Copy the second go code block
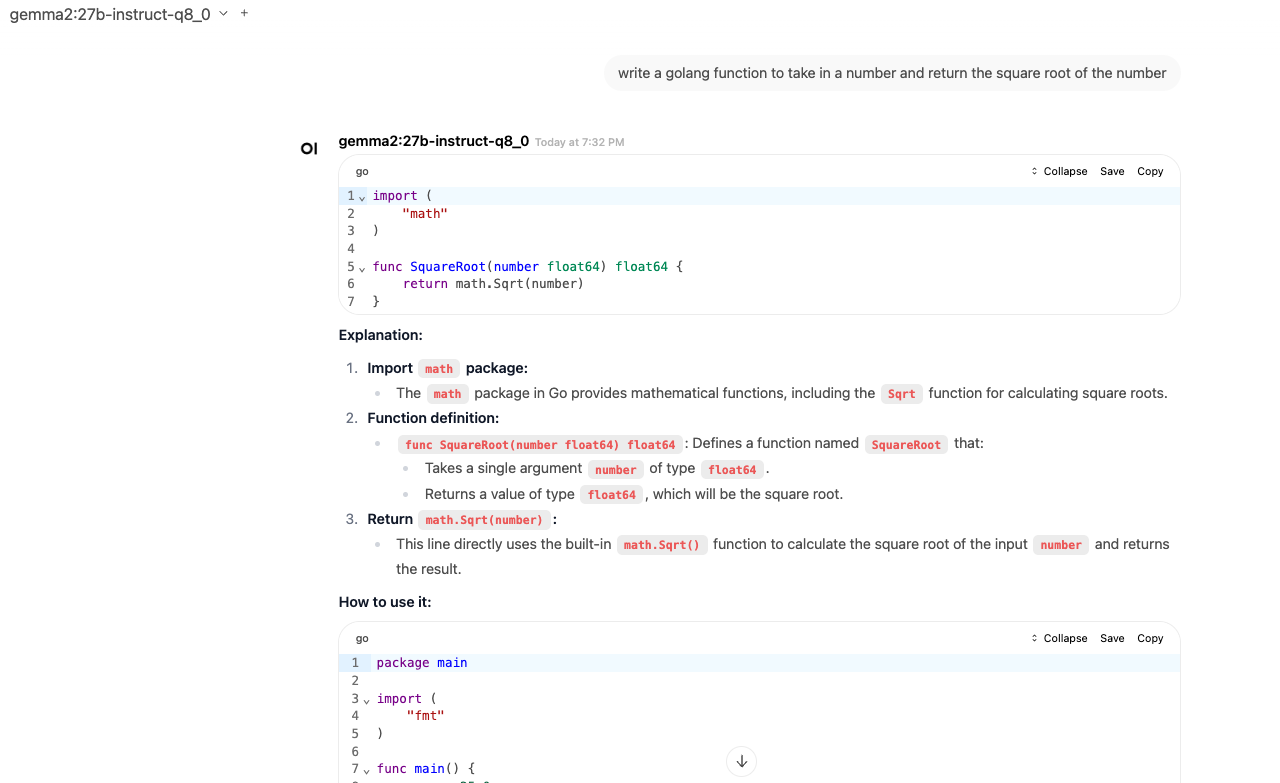Viewport: 1280px width, 783px height. (x=1150, y=638)
